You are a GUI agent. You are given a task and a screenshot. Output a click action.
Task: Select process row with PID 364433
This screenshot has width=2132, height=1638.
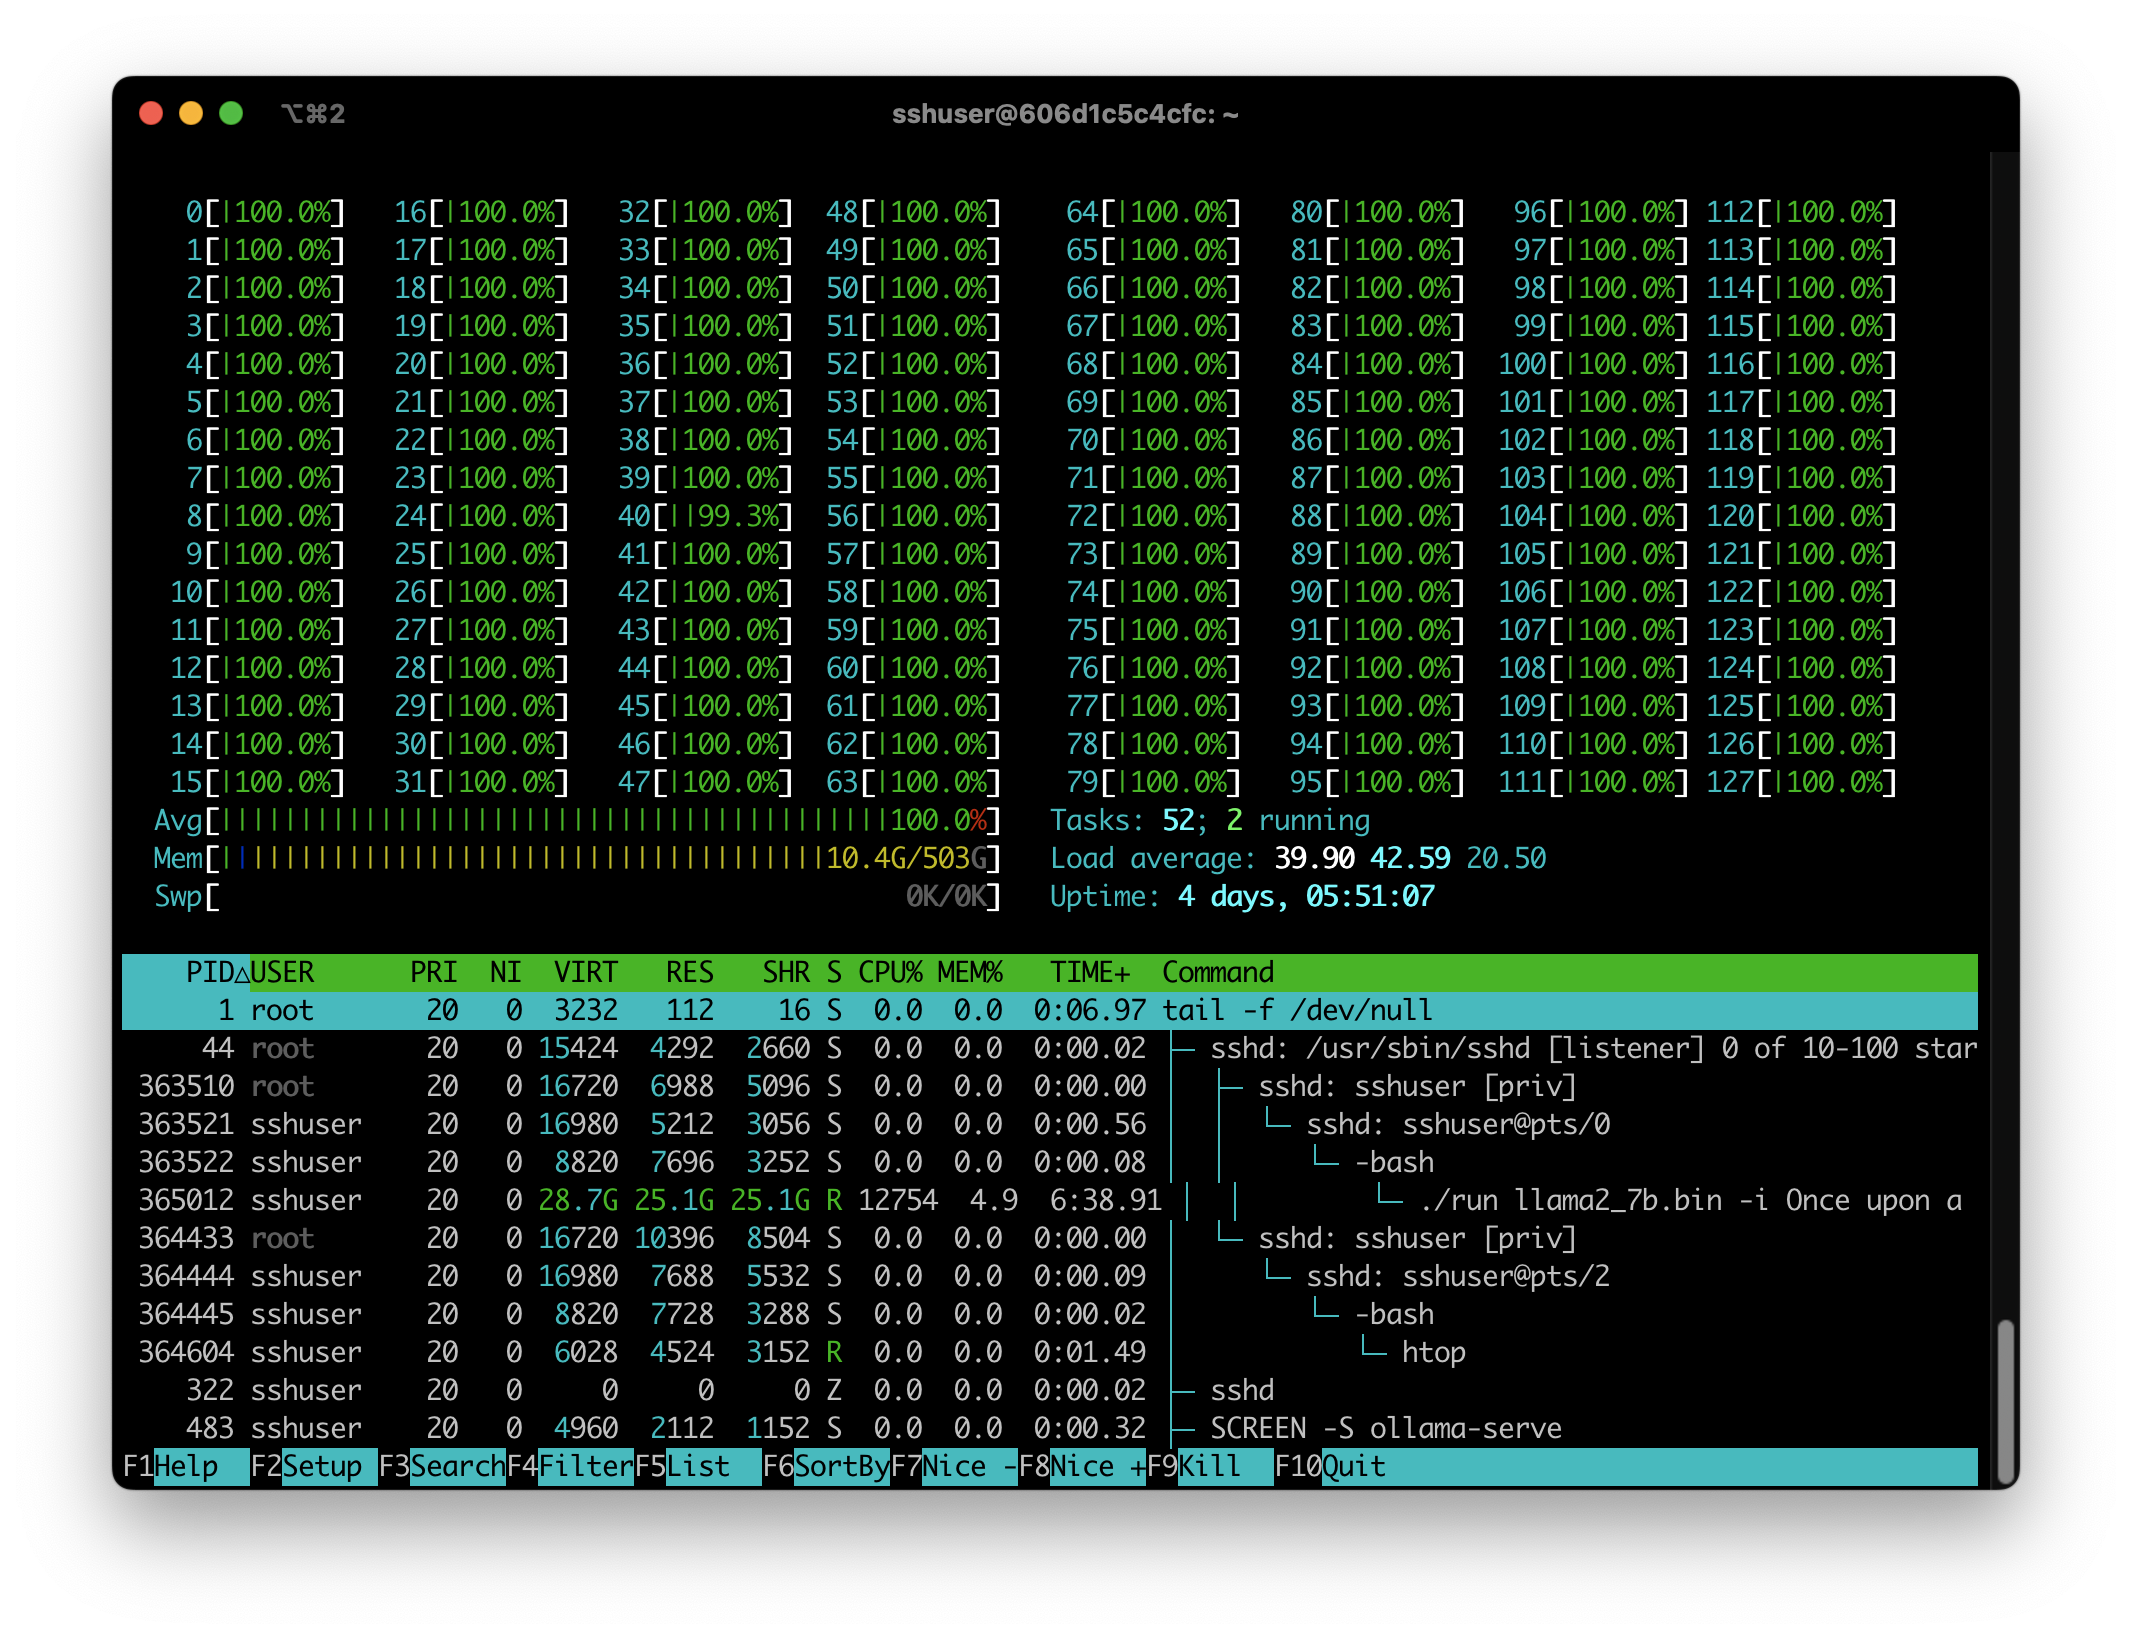[x=1050, y=1238]
